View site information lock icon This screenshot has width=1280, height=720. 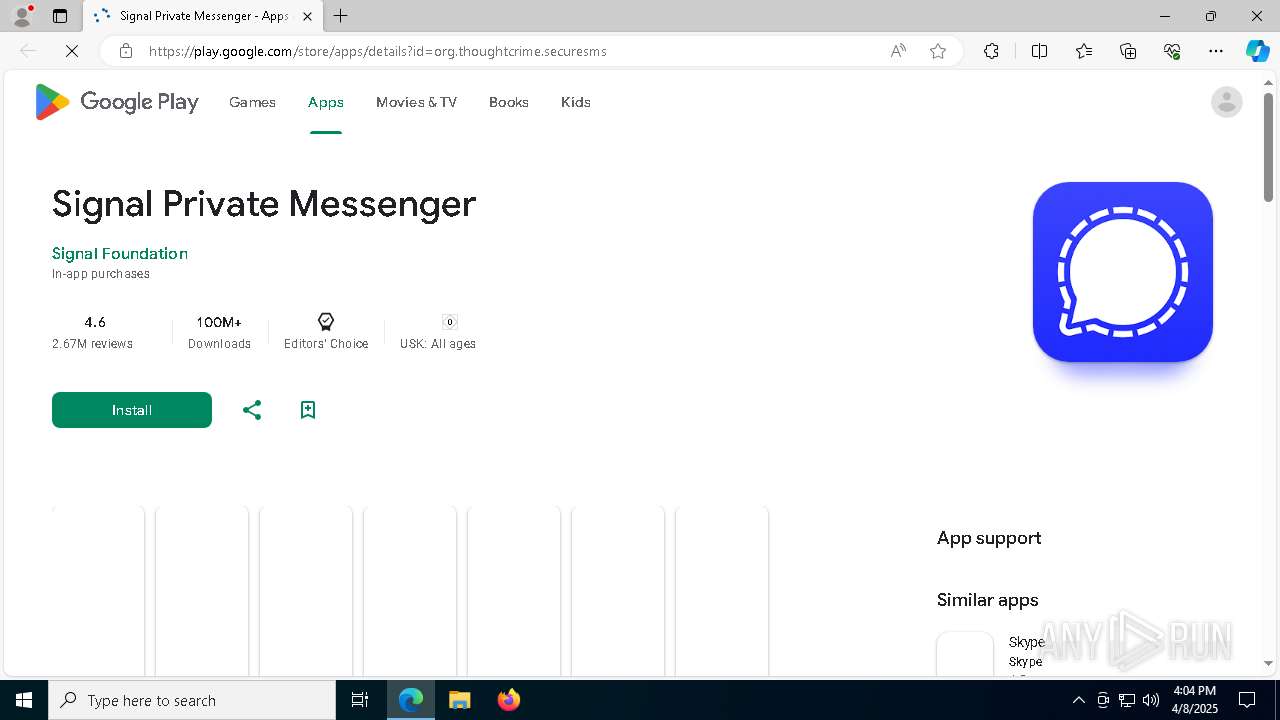coord(126,51)
